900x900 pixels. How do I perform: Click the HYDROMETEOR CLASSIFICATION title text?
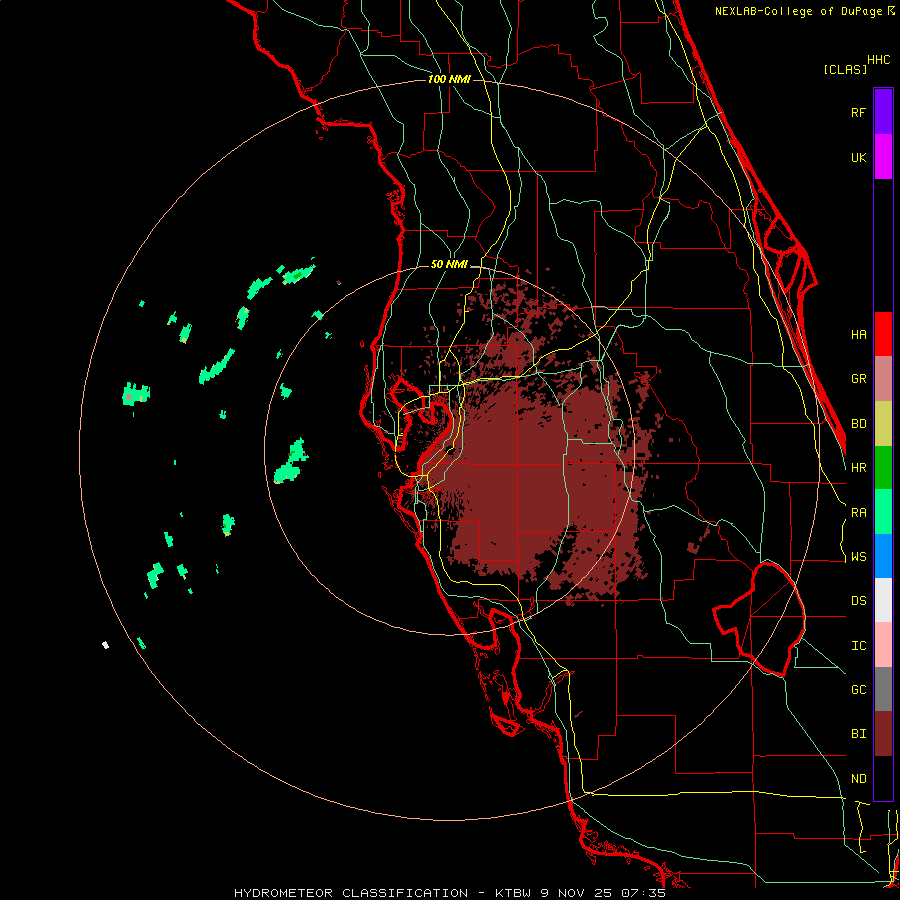coord(351,893)
